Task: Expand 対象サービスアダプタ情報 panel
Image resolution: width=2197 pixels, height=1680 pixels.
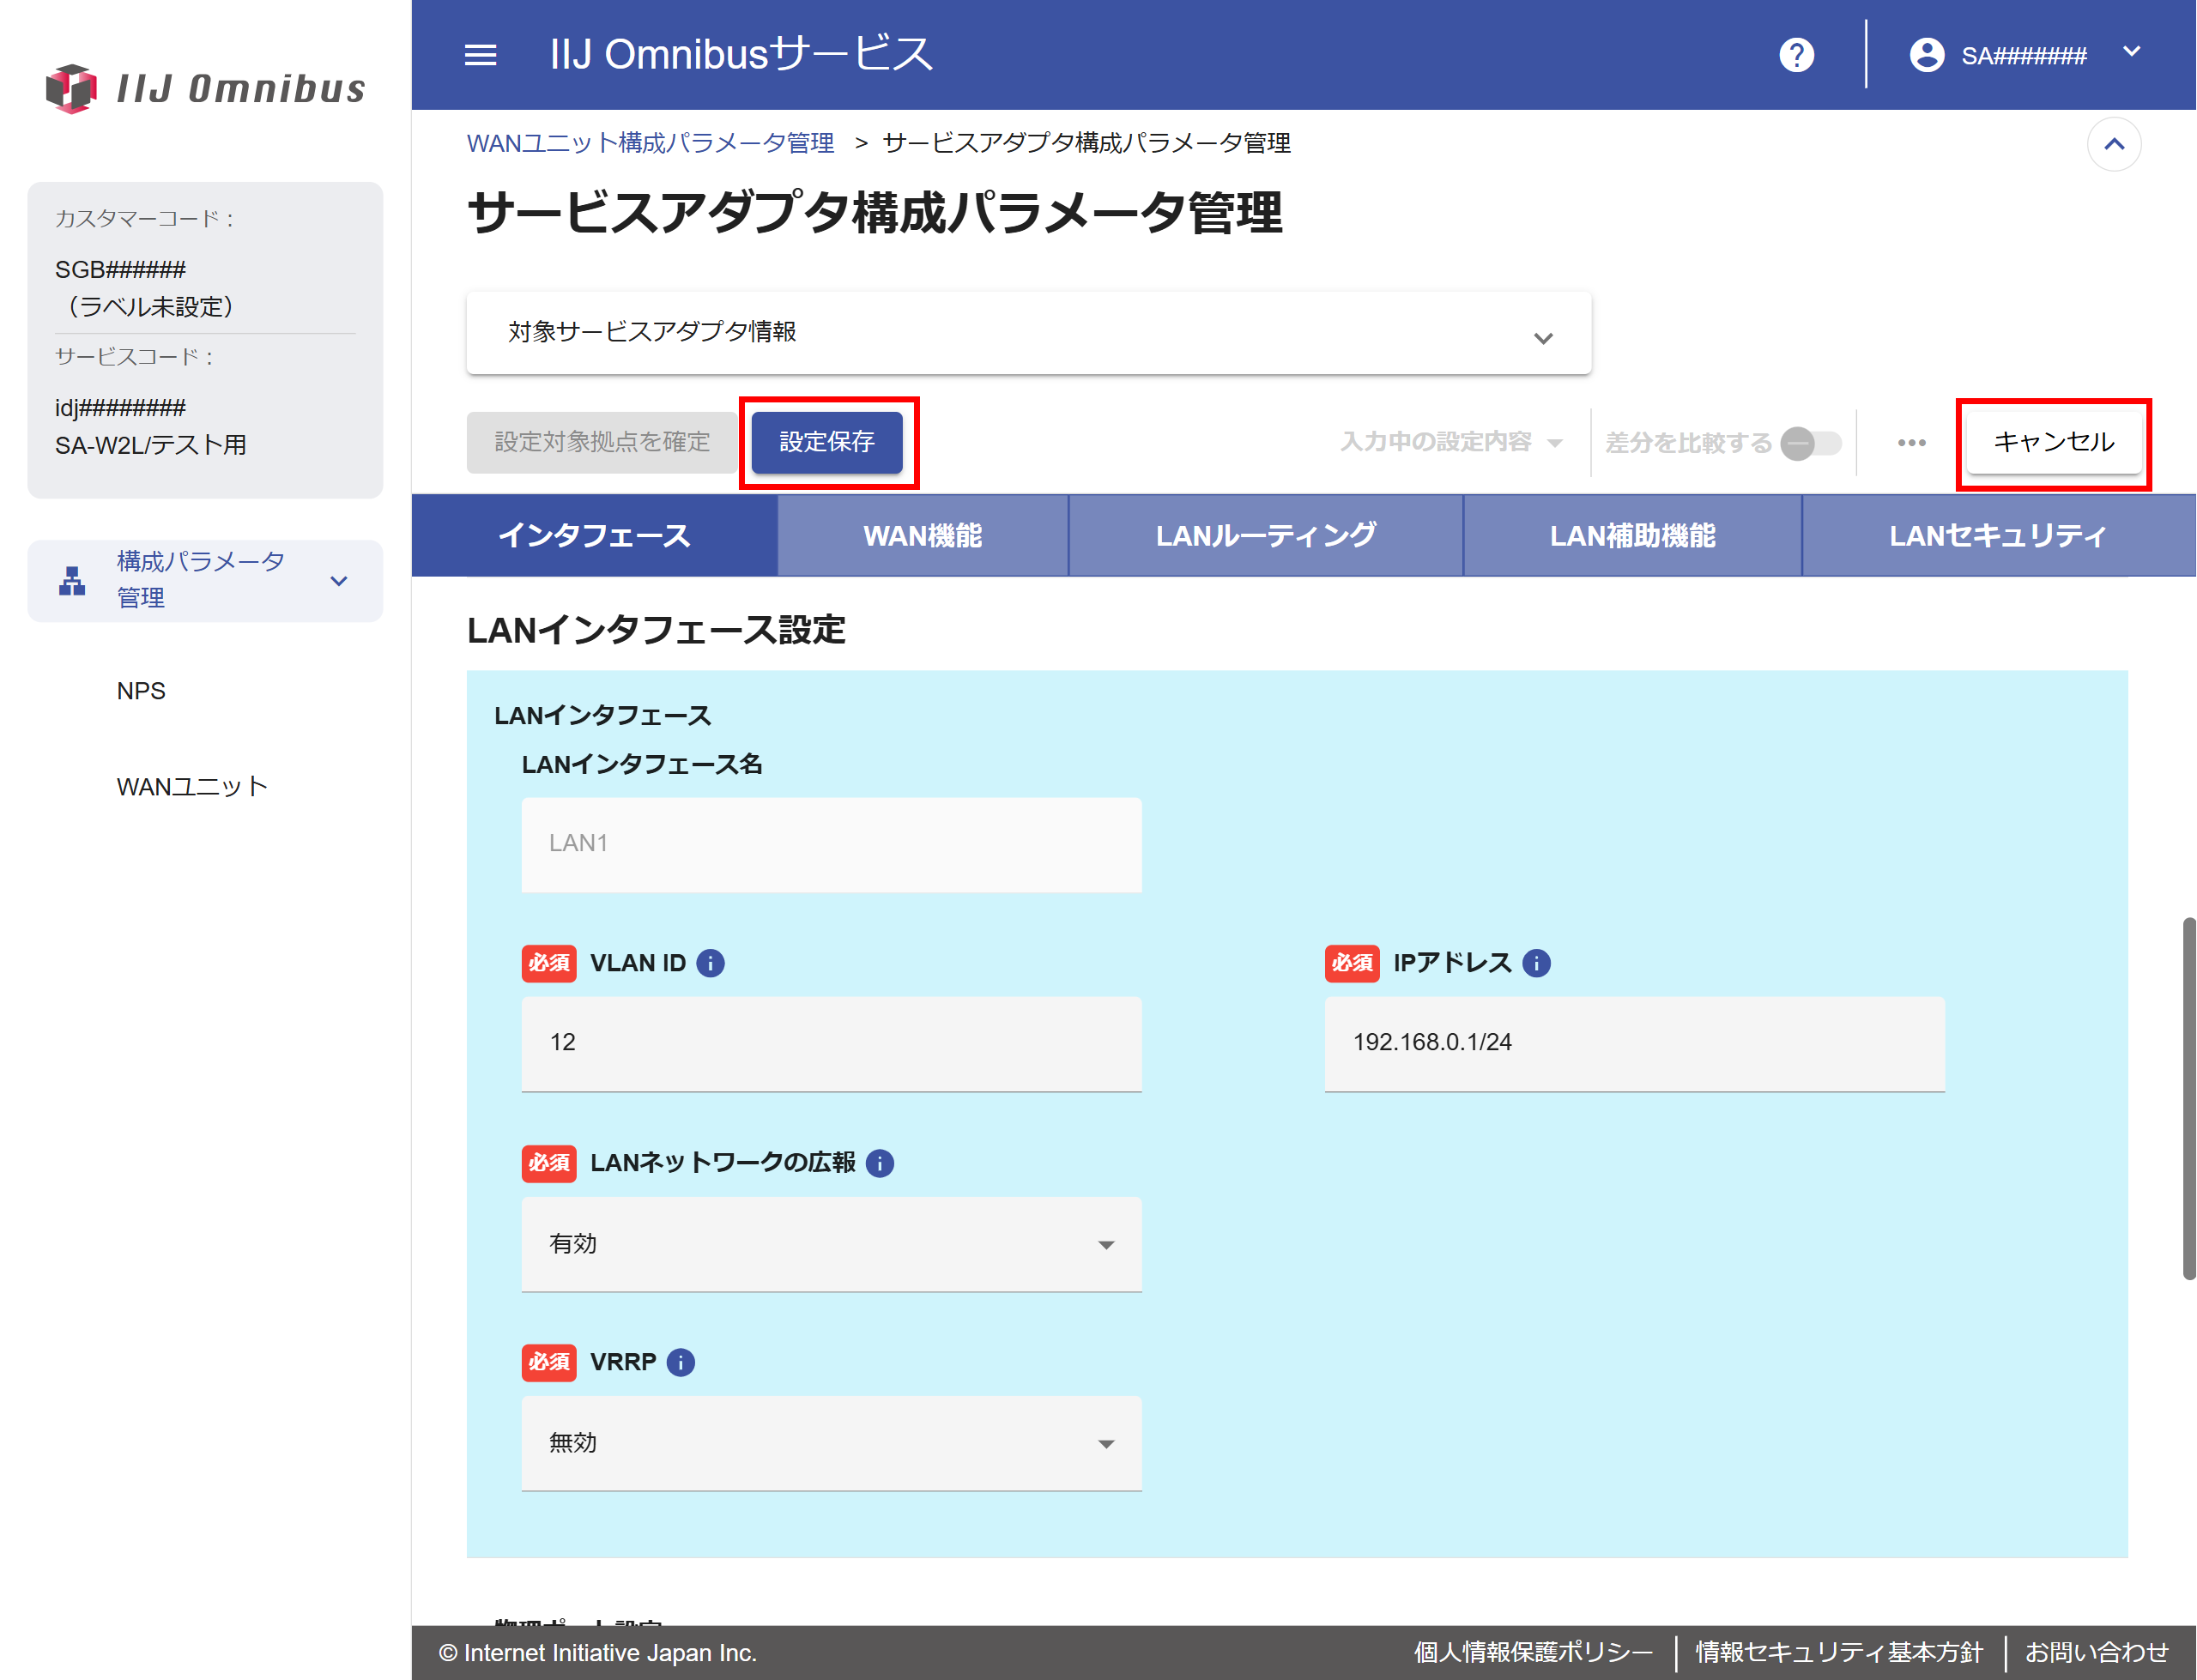Action: pyautogui.click(x=1028, y=333)
